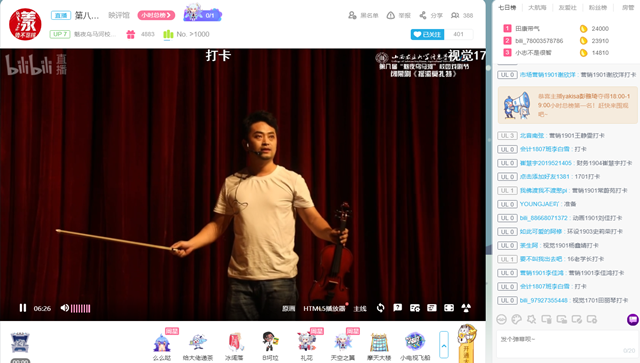Switch to the 七日榜 tab
This screenshot has height=363, width=640.
pos(507,8)
